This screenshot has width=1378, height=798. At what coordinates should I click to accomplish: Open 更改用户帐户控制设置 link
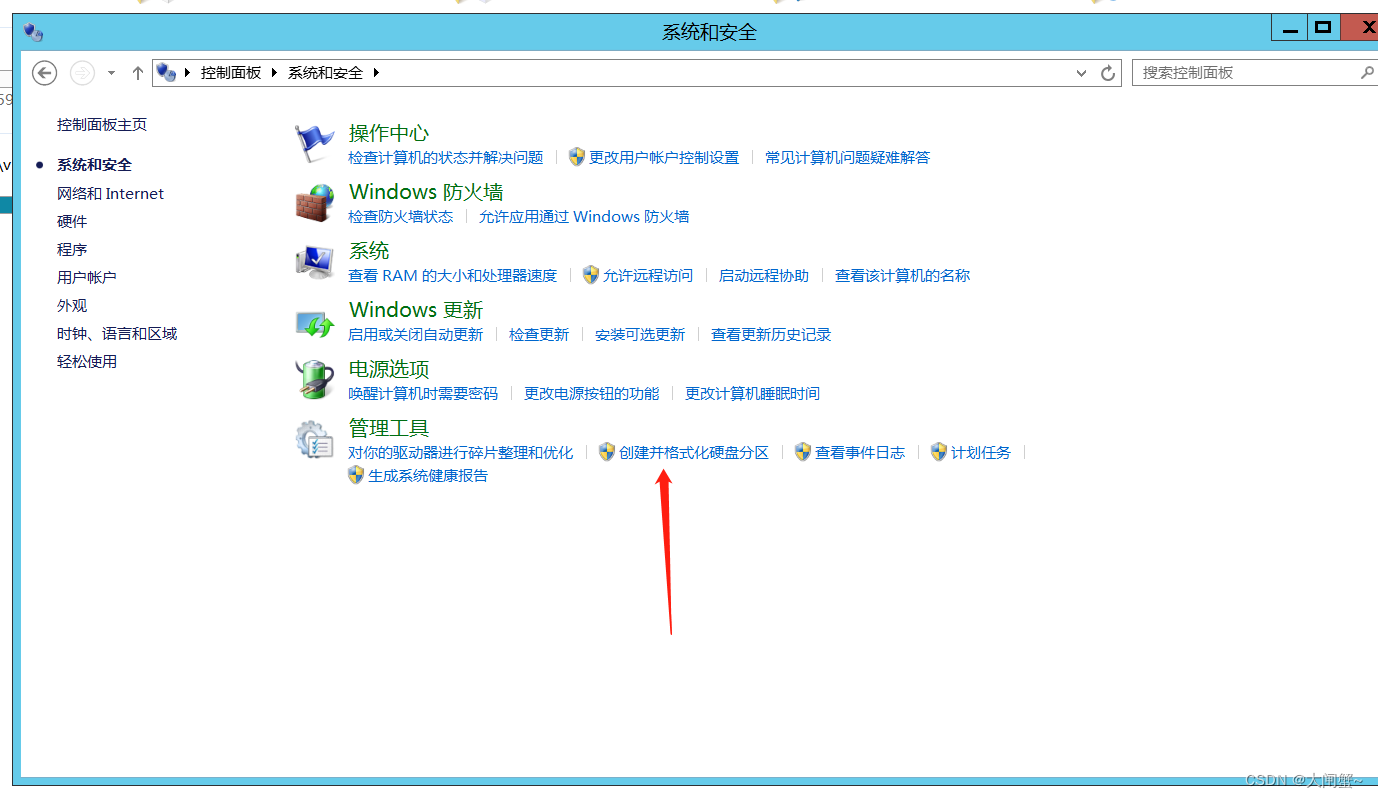[664, 158]
